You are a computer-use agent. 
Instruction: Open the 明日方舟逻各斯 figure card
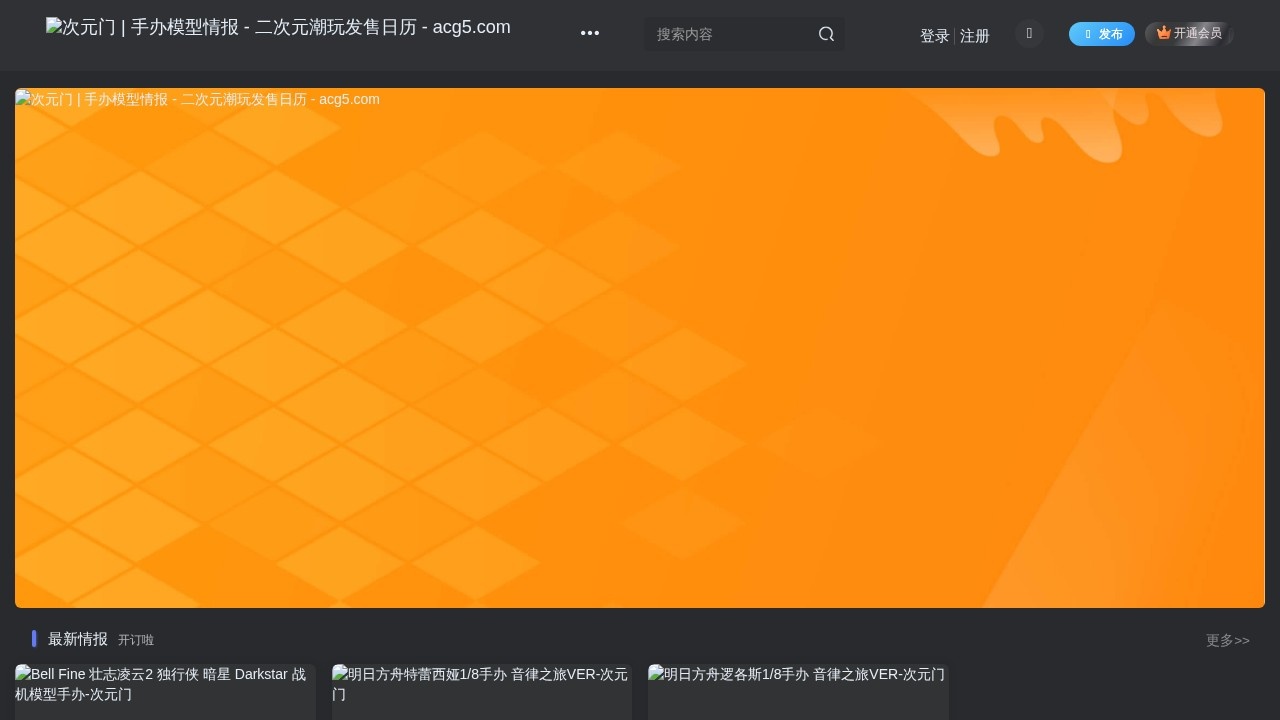tap(797, 691)
